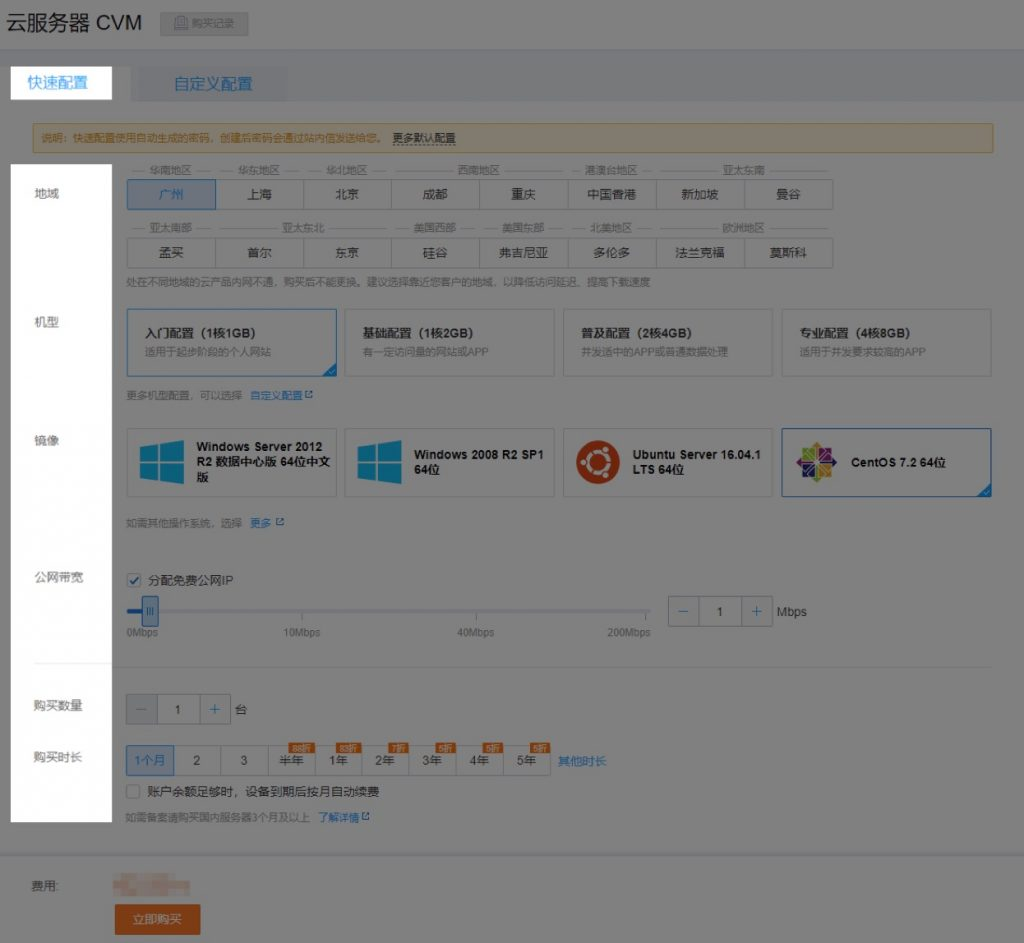The width and height of the screenshot is (1024, 943).
Task: Open the 购买记录 button
Action: click(204, 24)
